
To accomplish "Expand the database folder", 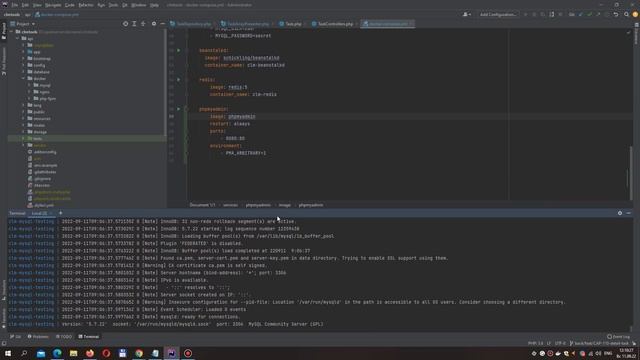I will coord(23,72).
